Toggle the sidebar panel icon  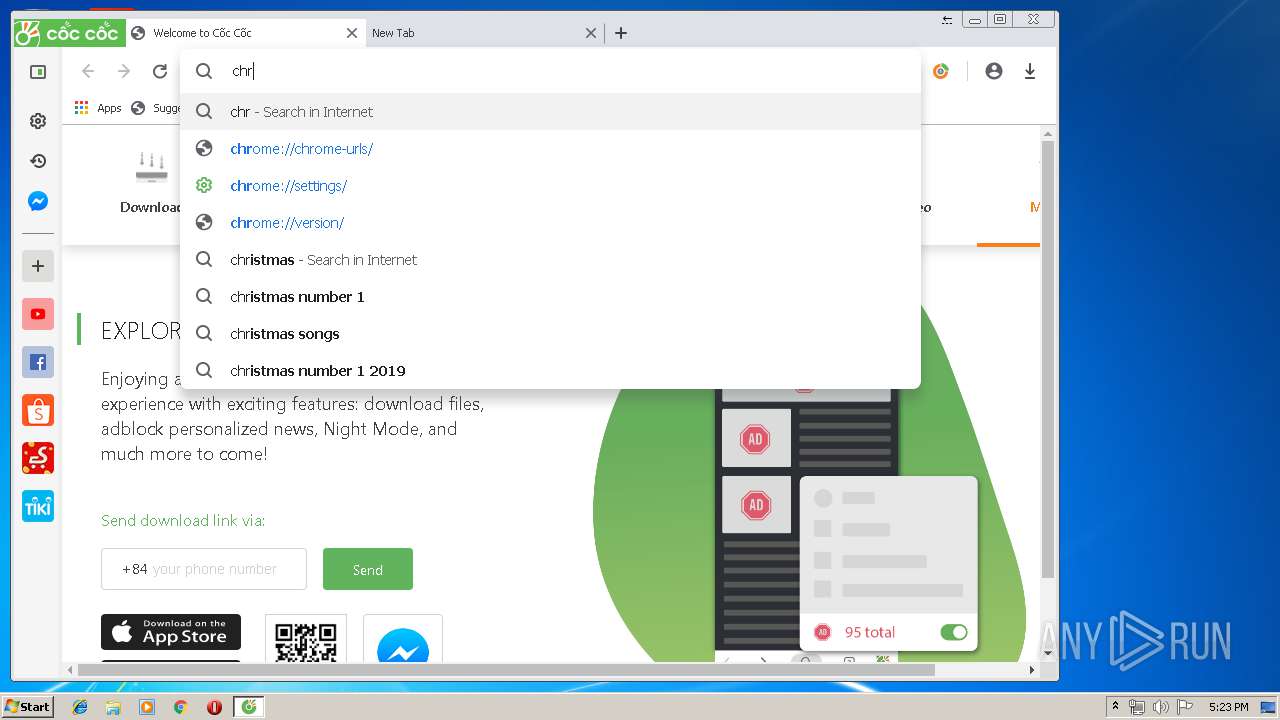(x=38, y=72)
